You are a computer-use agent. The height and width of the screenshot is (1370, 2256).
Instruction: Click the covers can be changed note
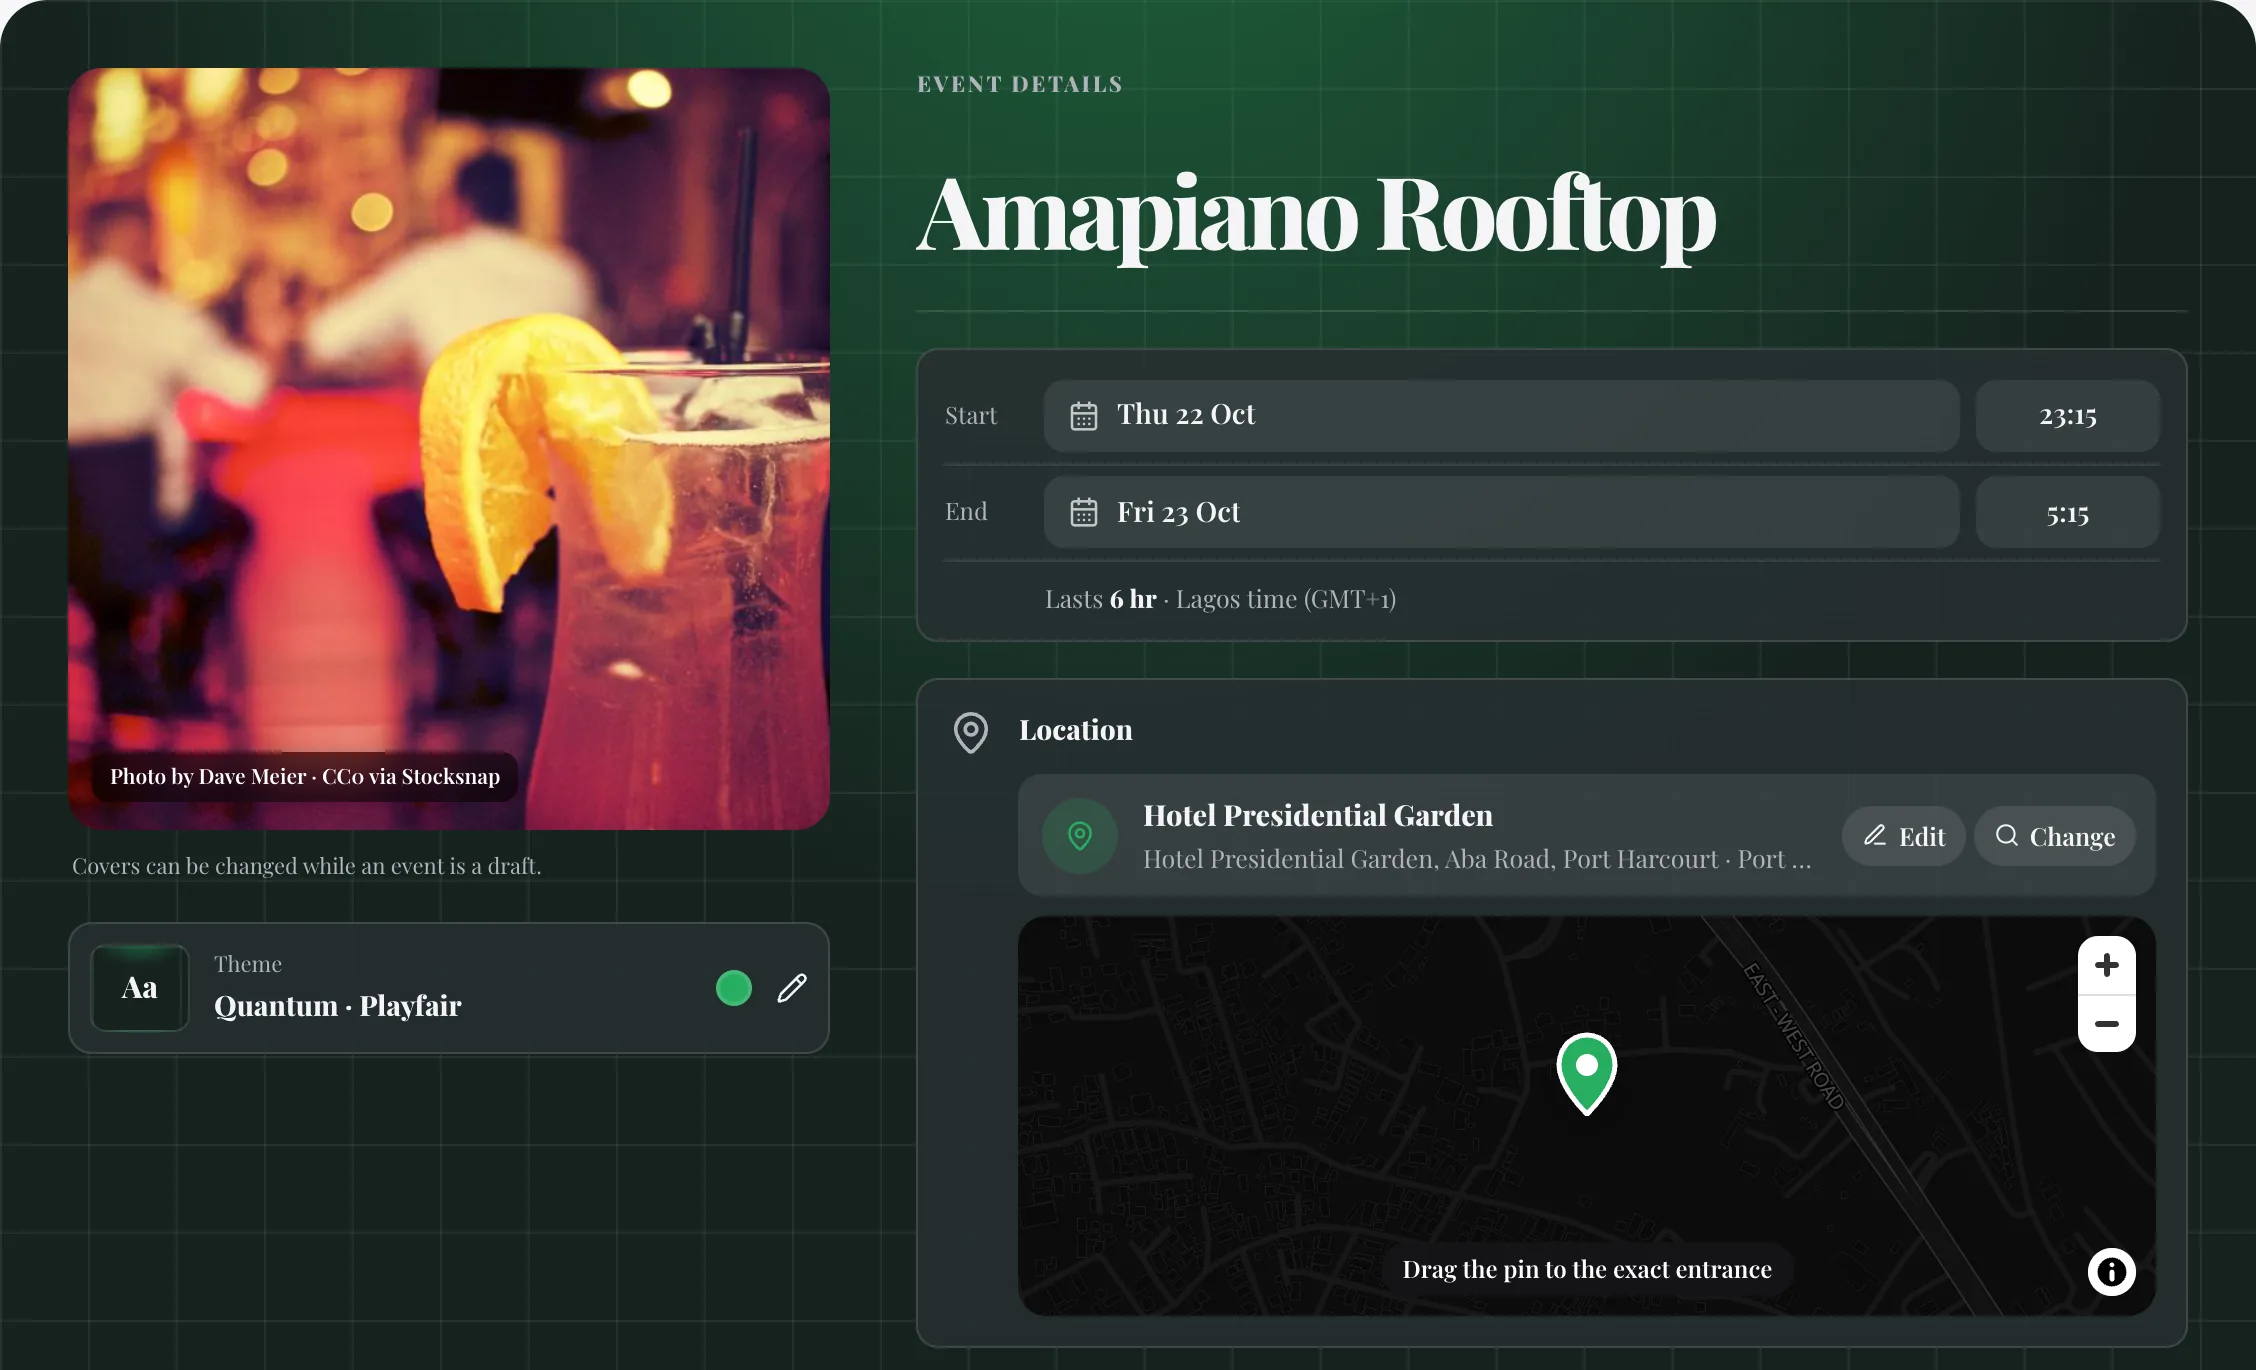pyautogui.click(x=307, y=866)
